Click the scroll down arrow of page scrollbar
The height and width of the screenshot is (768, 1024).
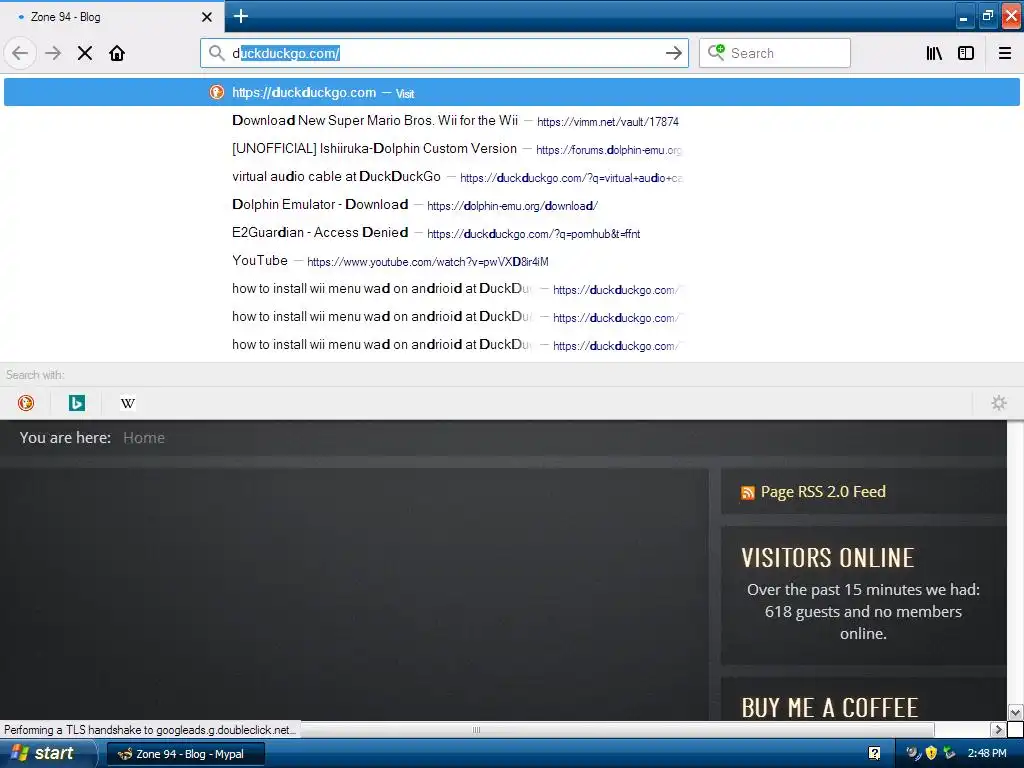[x=1015, y=712]
